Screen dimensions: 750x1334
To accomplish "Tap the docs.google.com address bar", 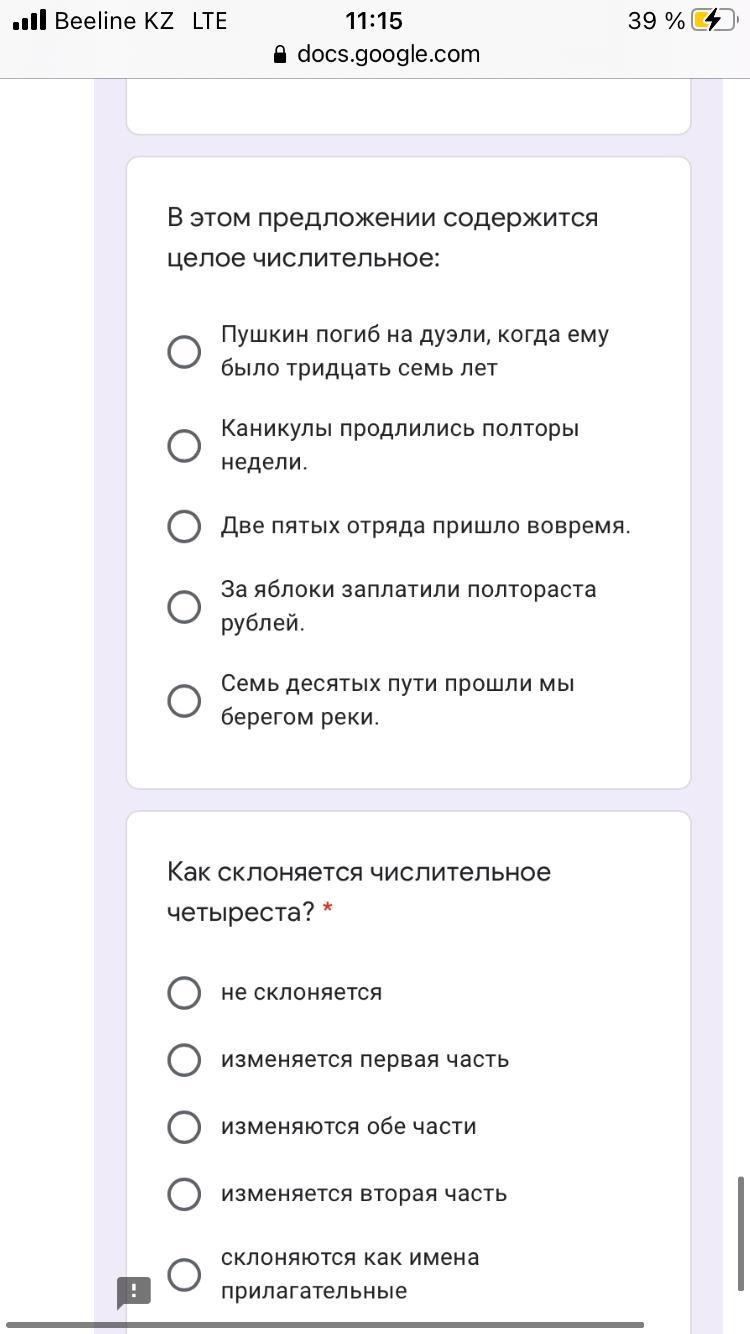I will [388, 54].
